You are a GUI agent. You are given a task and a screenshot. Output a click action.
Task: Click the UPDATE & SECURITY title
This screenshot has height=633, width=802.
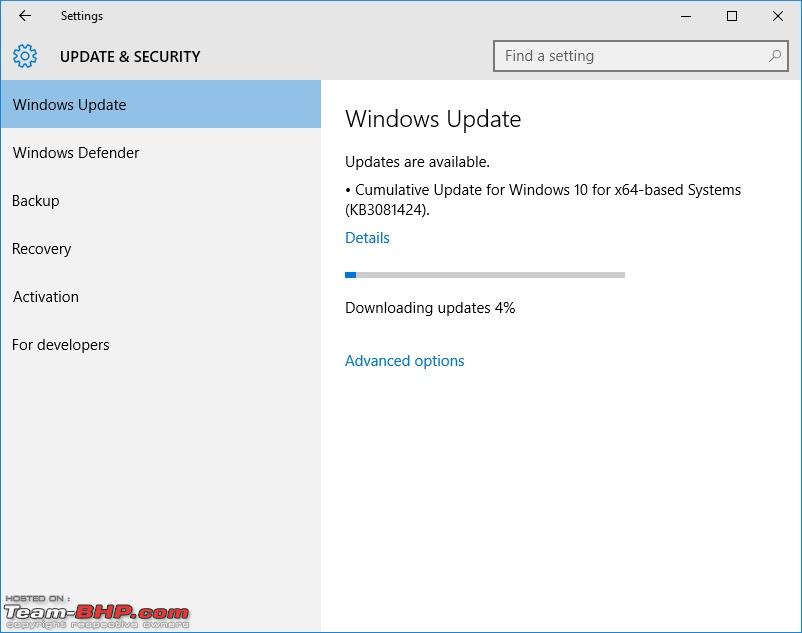130,56
